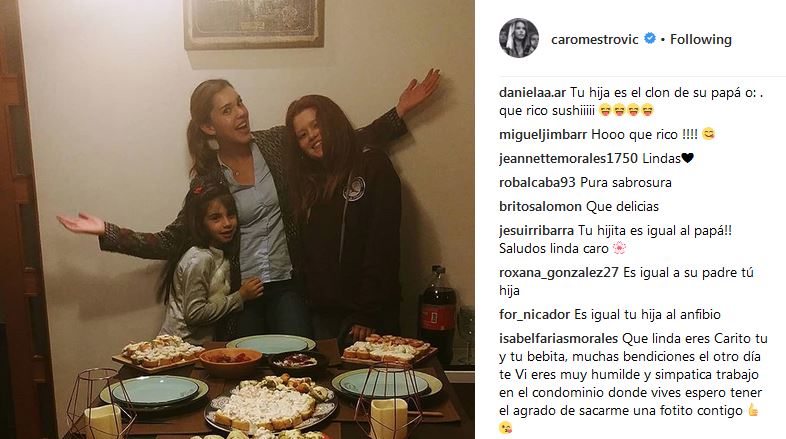Open migueljimbarr commenter profile
786x439 pixels.
coord(543,134)
